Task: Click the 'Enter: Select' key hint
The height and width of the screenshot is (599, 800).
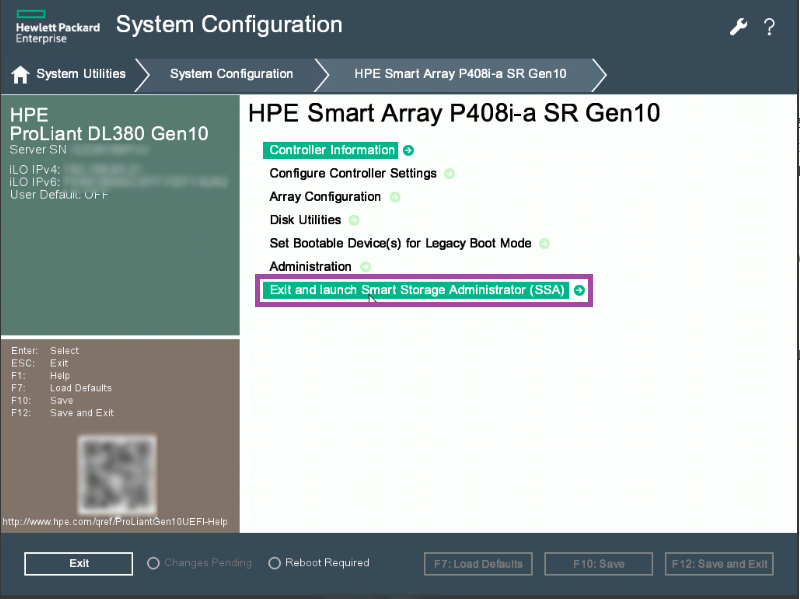Action: pos(45,351)
